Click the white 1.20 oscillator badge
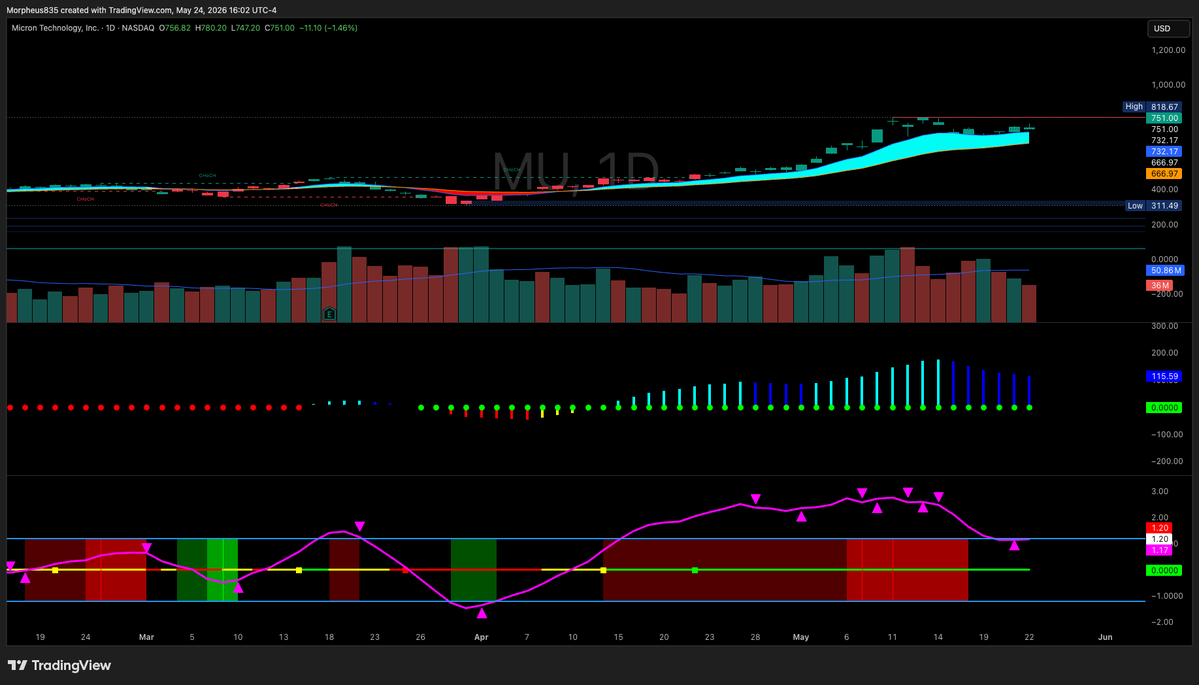 (1159, 539)
